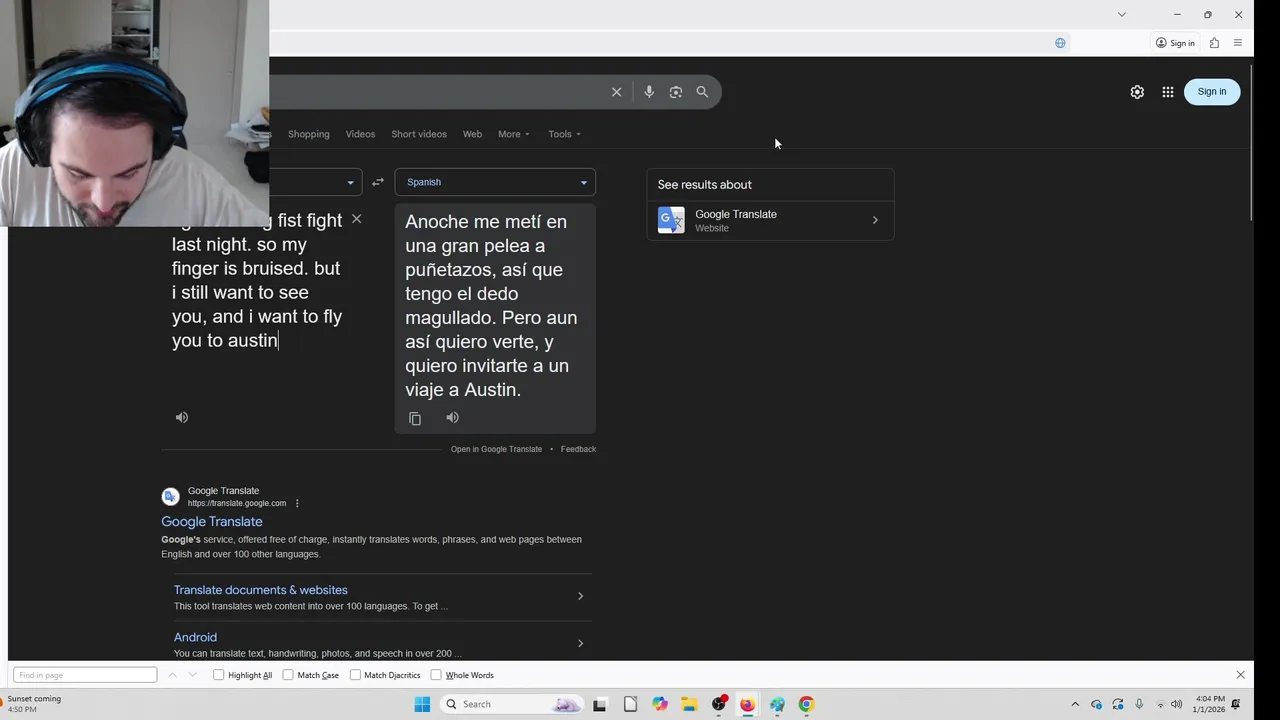
Task: Click the translate page icon in address bar
Action: click(x=1060, y=43)
